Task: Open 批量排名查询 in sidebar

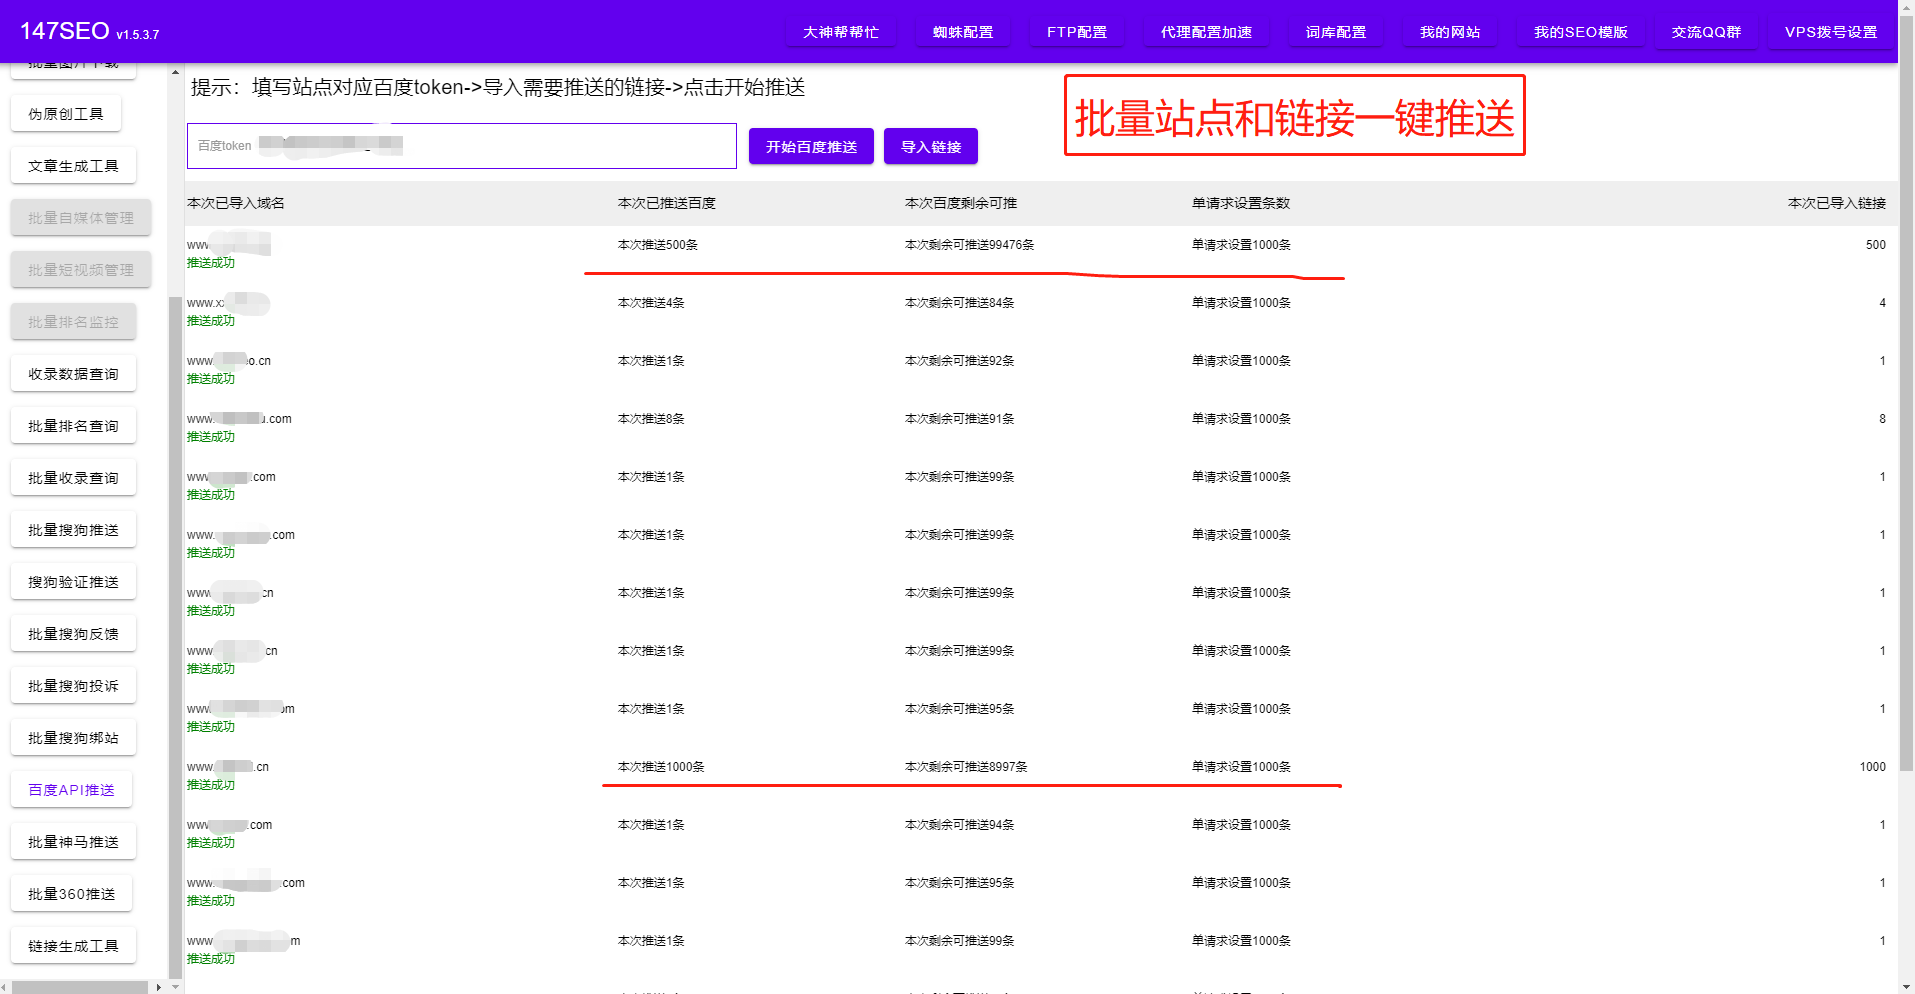Action: coord(73,426)
